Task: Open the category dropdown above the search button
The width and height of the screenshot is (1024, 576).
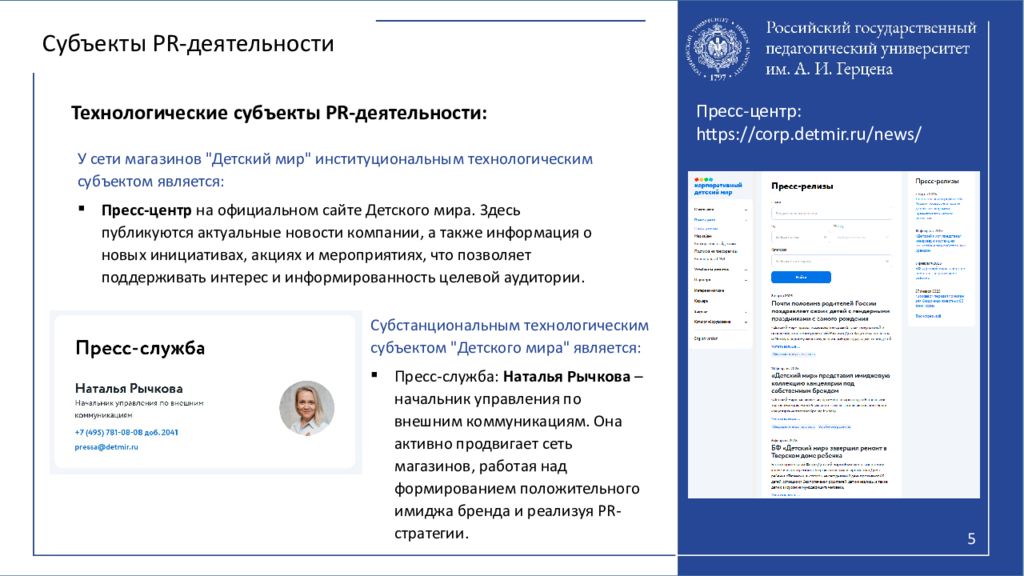Action: (x=831, y=261)
